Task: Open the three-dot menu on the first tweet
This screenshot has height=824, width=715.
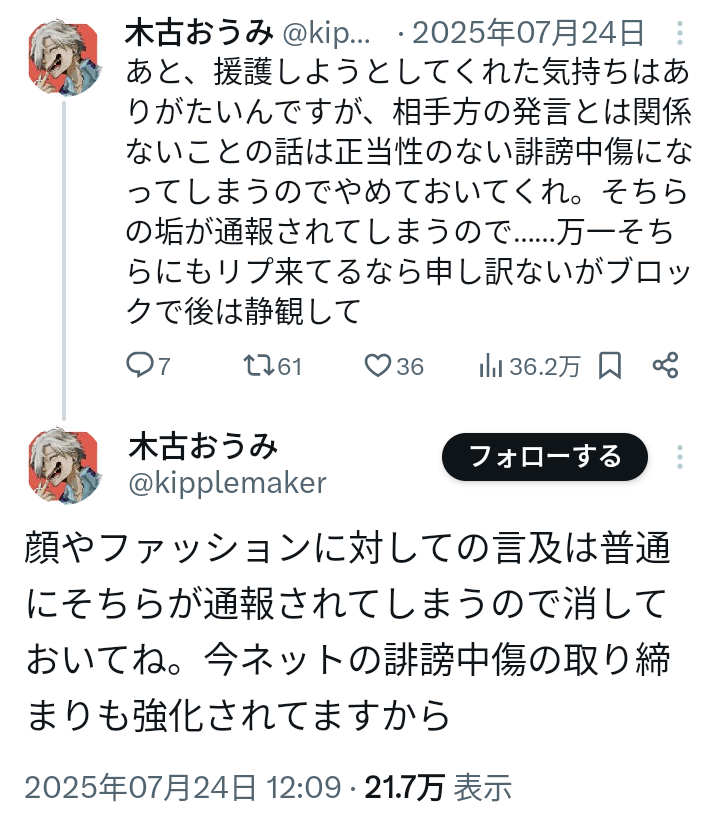Action: (680, 34)
